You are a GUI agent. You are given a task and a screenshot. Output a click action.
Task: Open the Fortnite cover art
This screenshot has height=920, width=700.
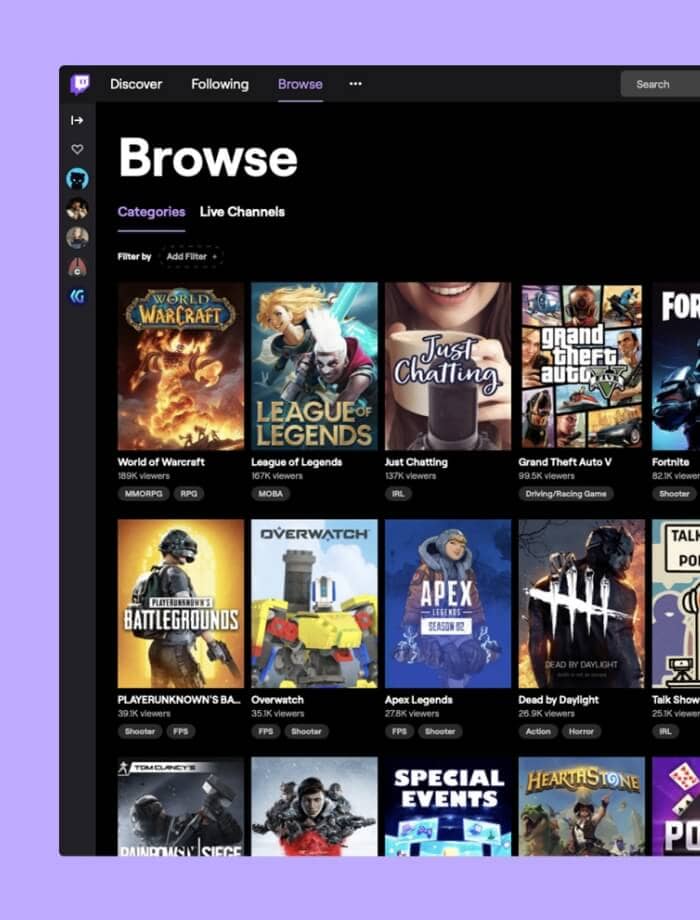pyautogui.click(x=676, y=367)
